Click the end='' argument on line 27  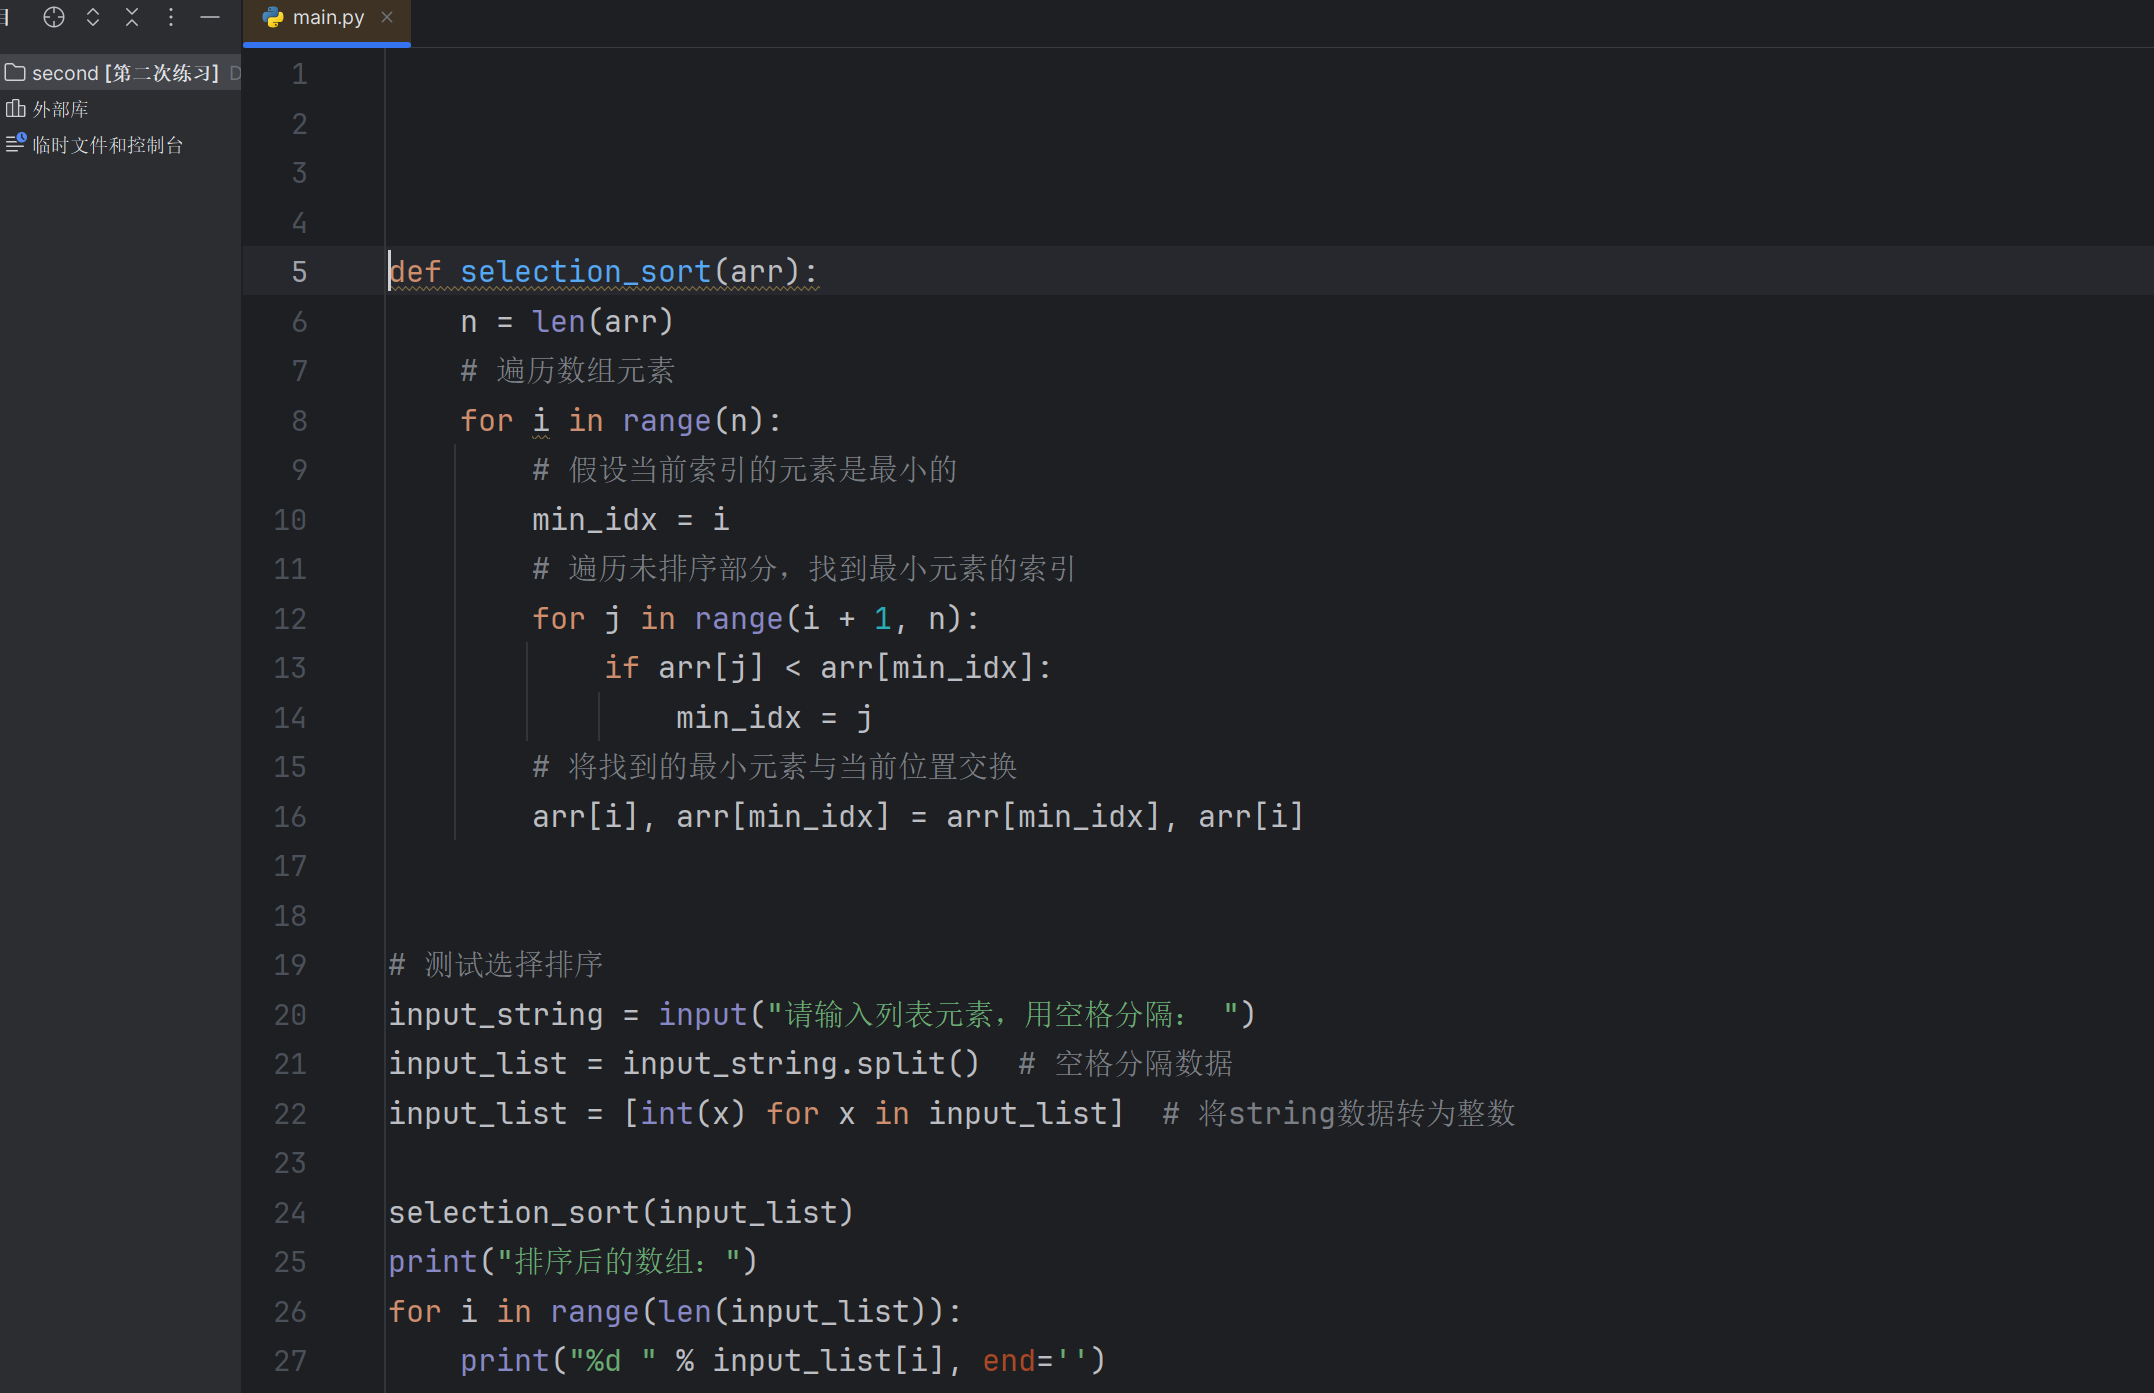(x=1034, y=1361)
